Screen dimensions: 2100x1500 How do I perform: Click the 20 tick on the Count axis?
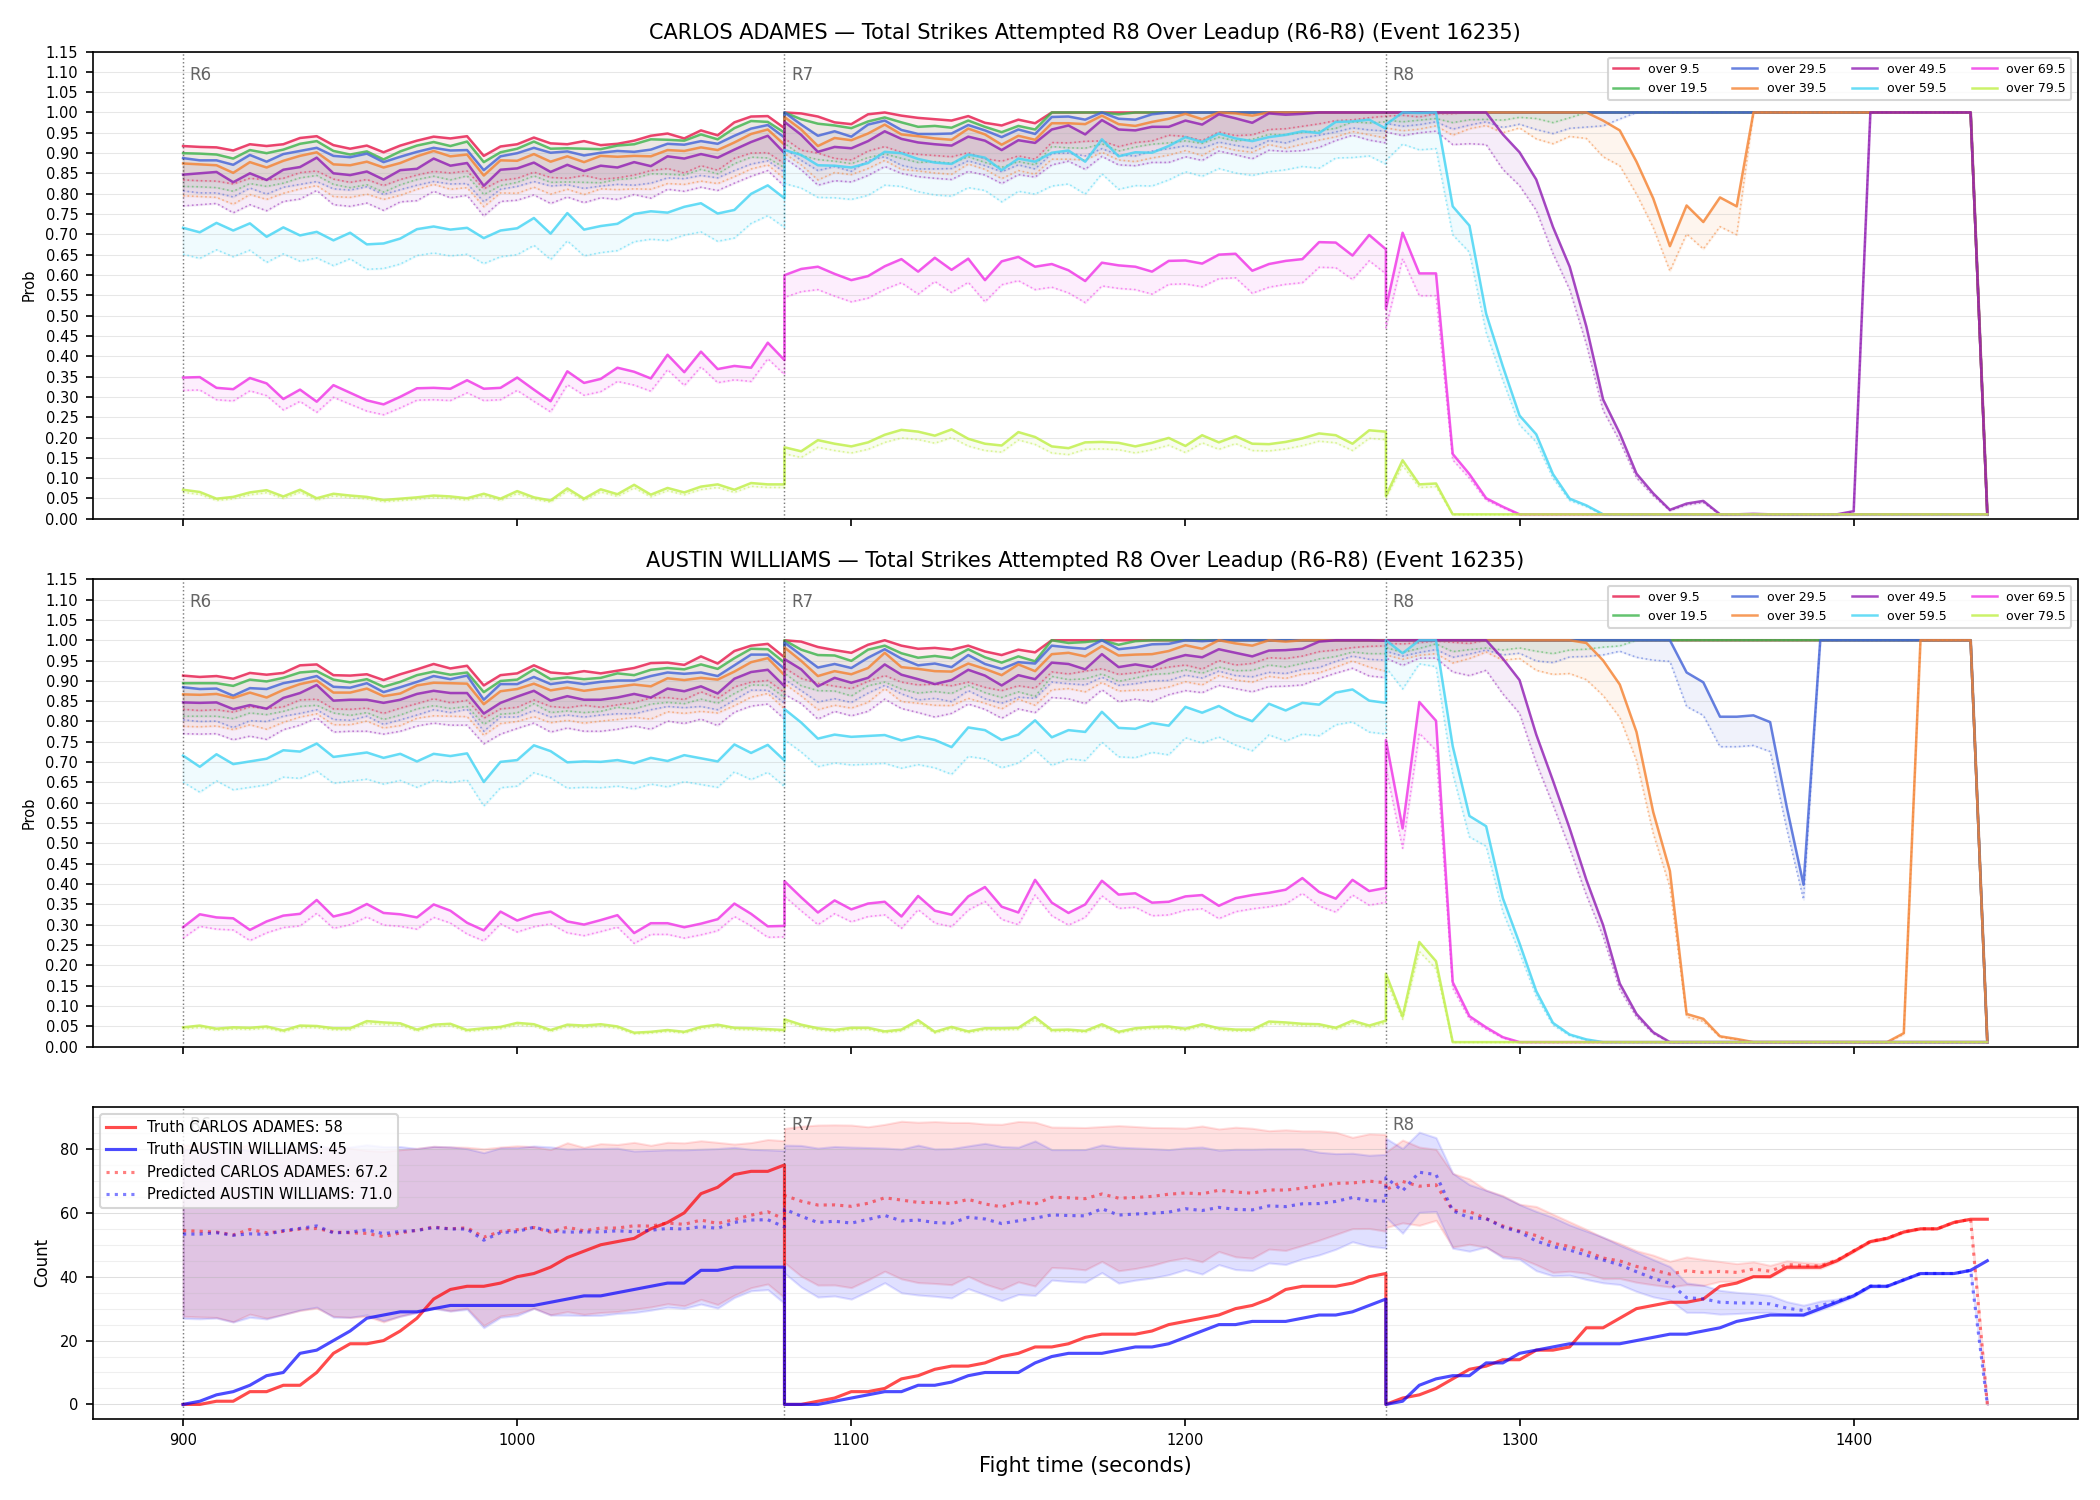(x=68, y=1342)
